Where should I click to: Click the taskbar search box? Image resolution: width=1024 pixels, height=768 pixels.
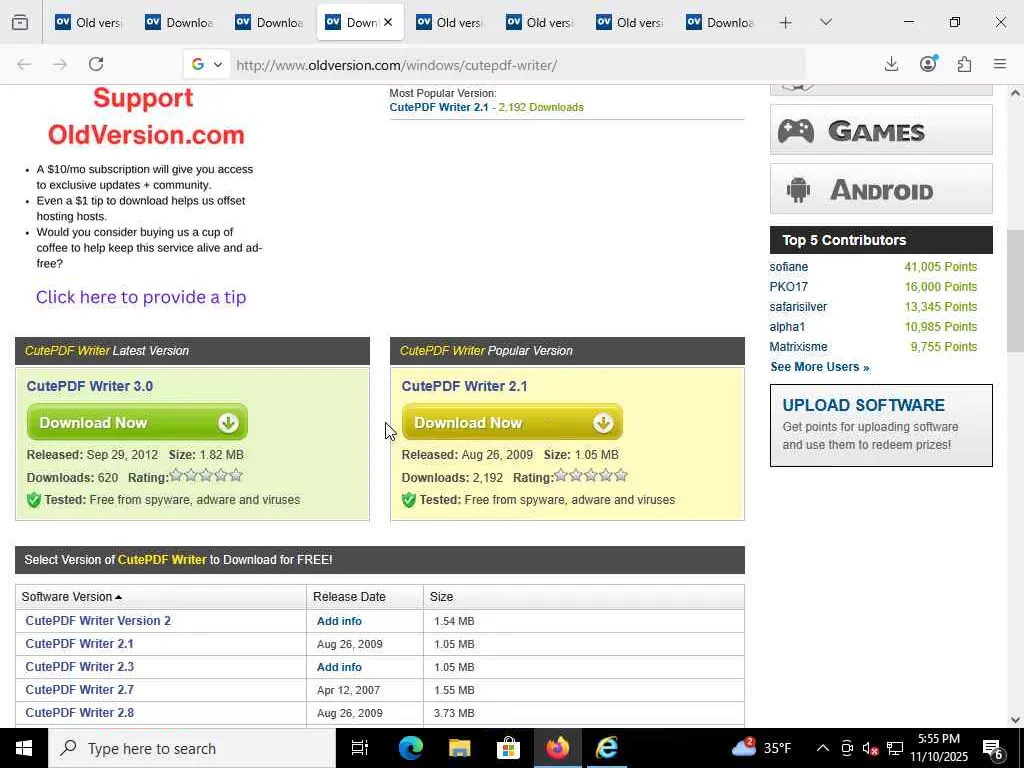[191, 748]
